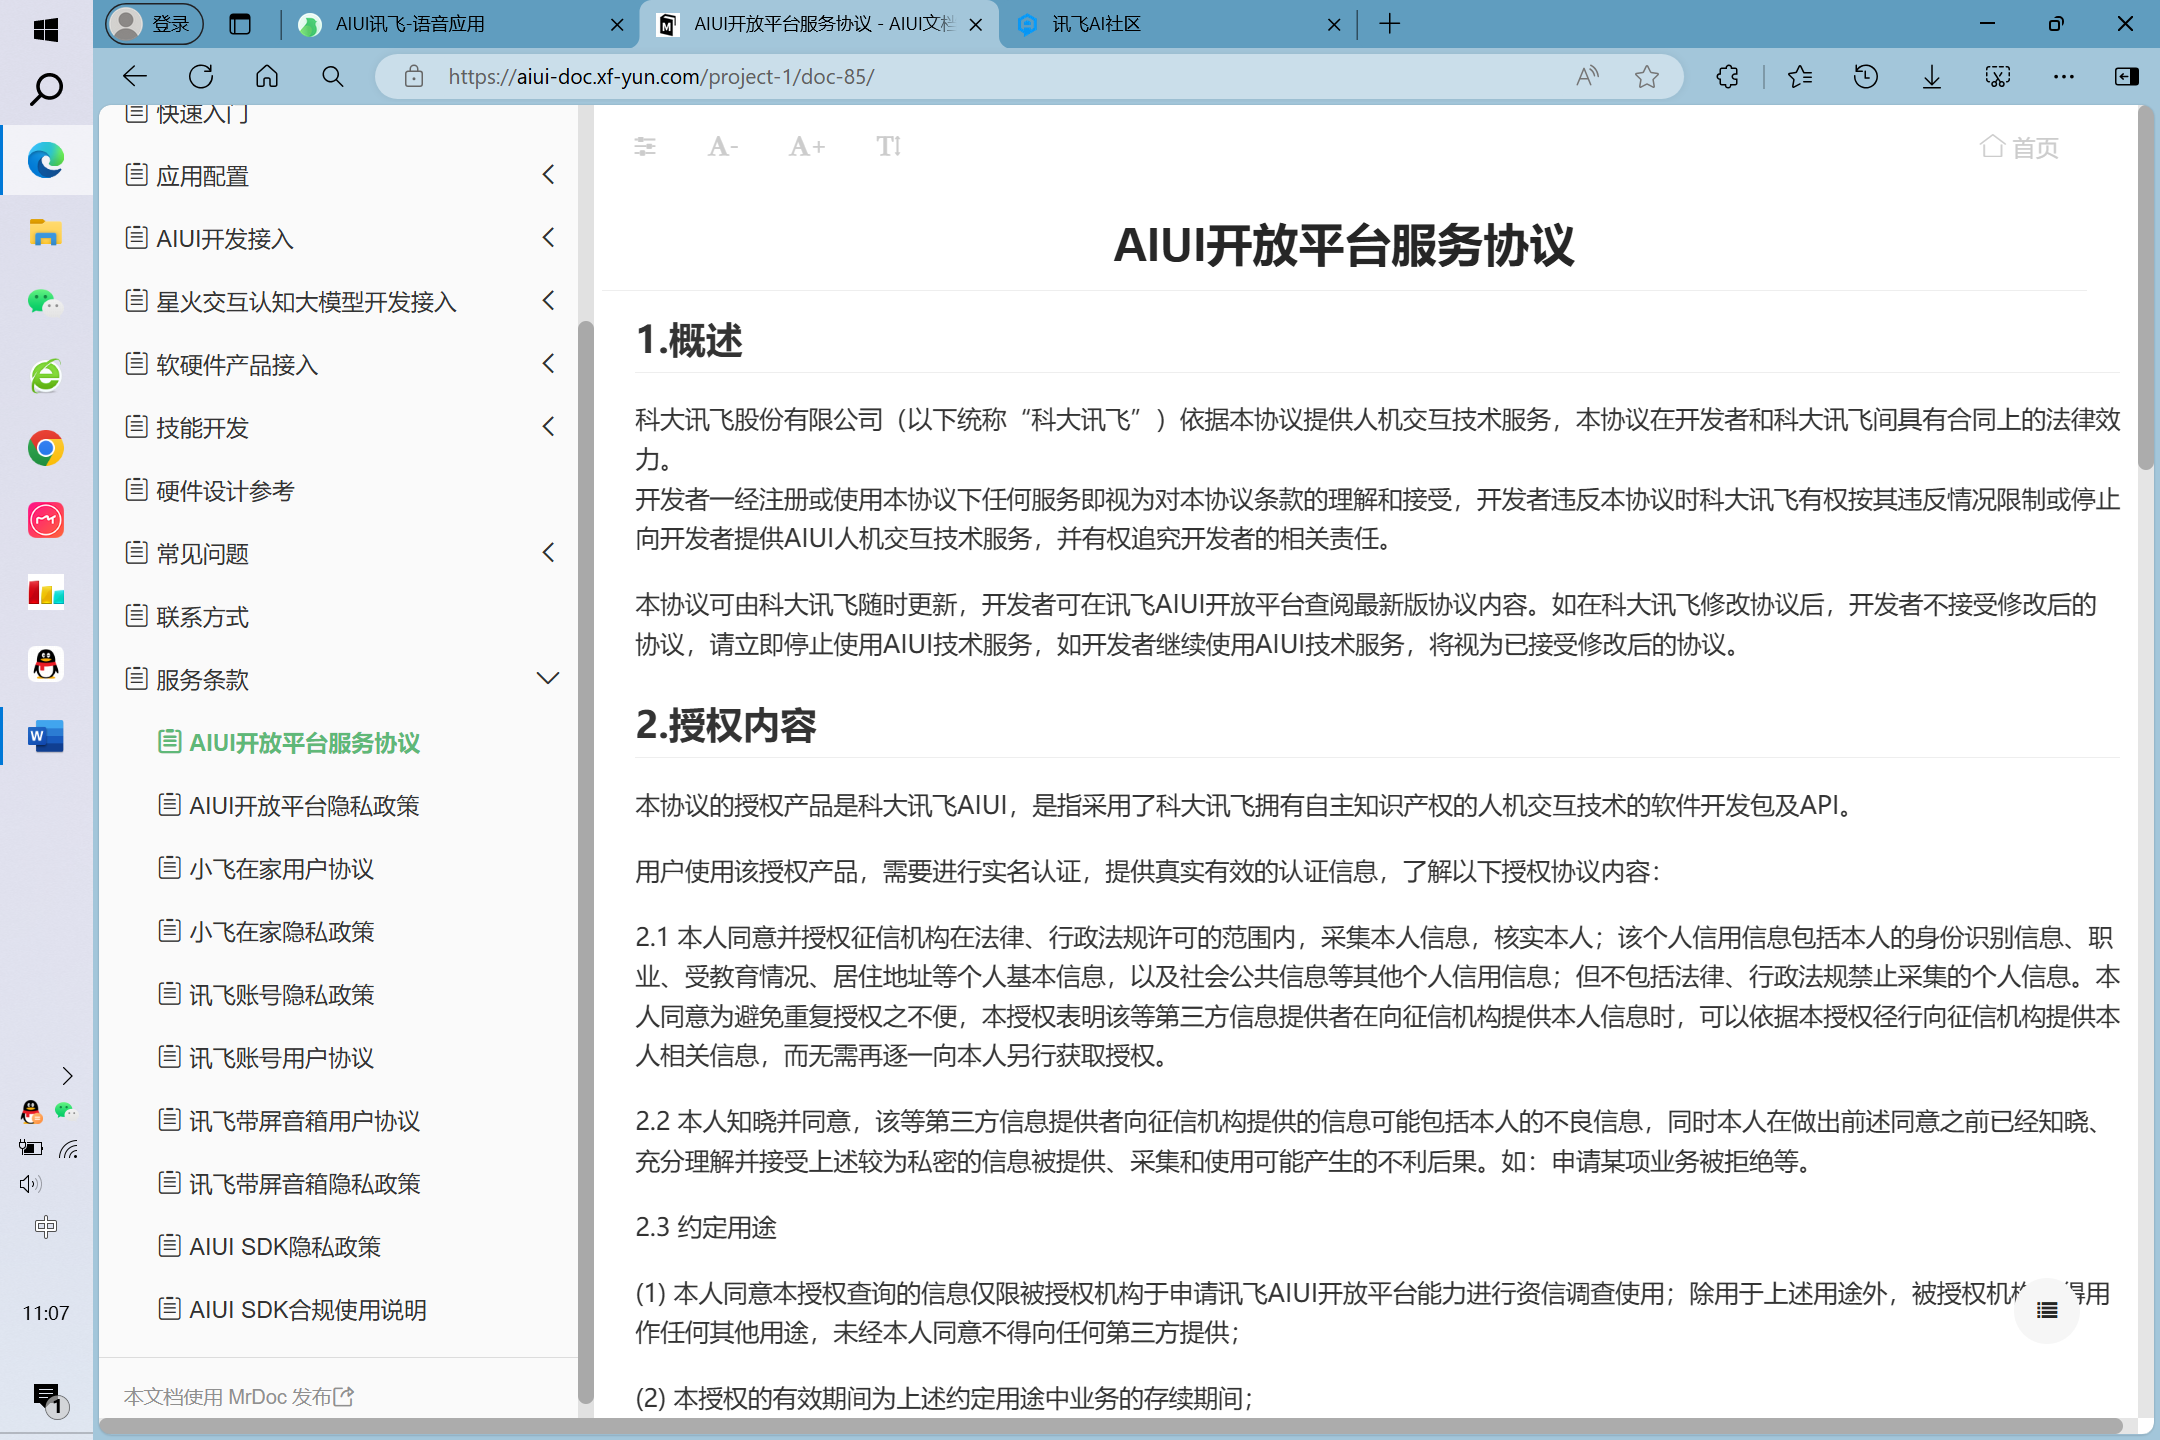Image resolution: width=2160 pixels, height=1440 pixels.
Task: Go to browser home page
Action: [267, 77]
